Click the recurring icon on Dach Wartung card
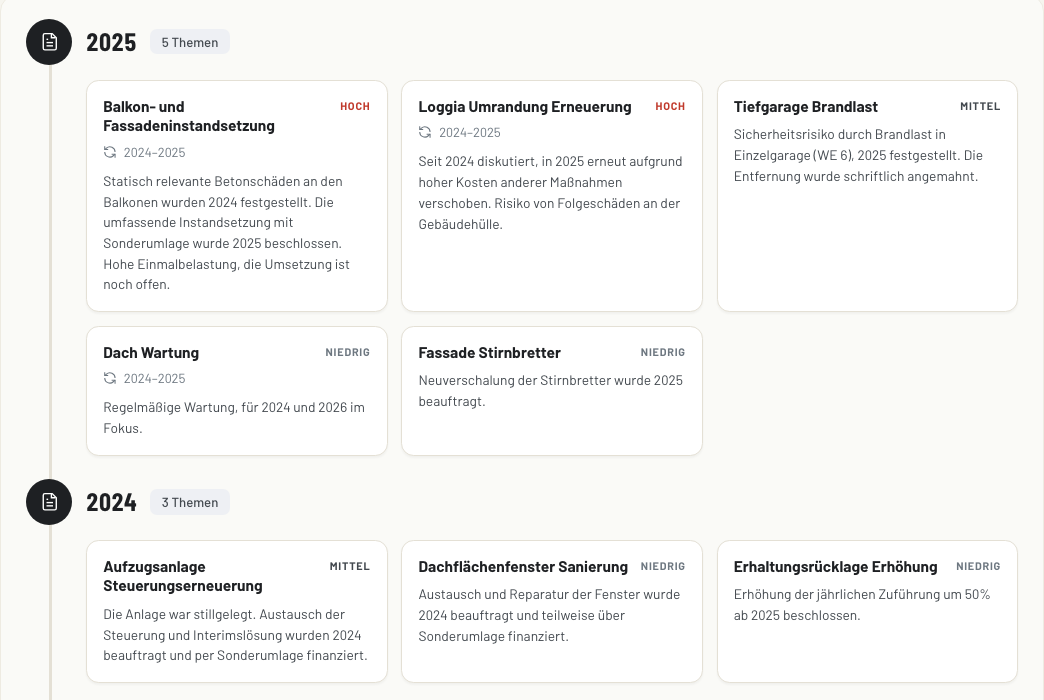 (x=110, y=378)
